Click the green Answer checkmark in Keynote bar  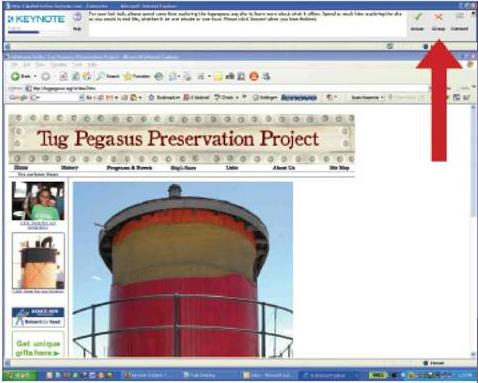(x=417, y=16)
